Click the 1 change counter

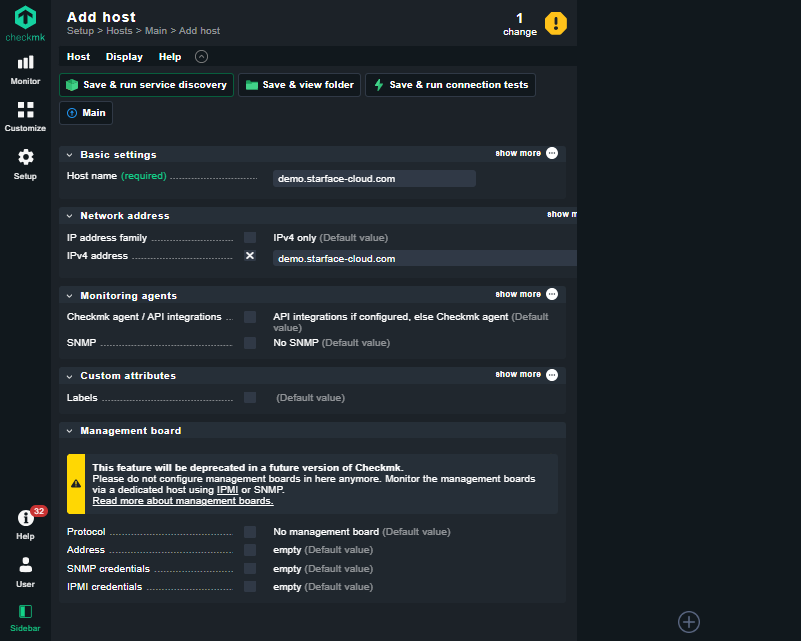(x=520, y=25)
